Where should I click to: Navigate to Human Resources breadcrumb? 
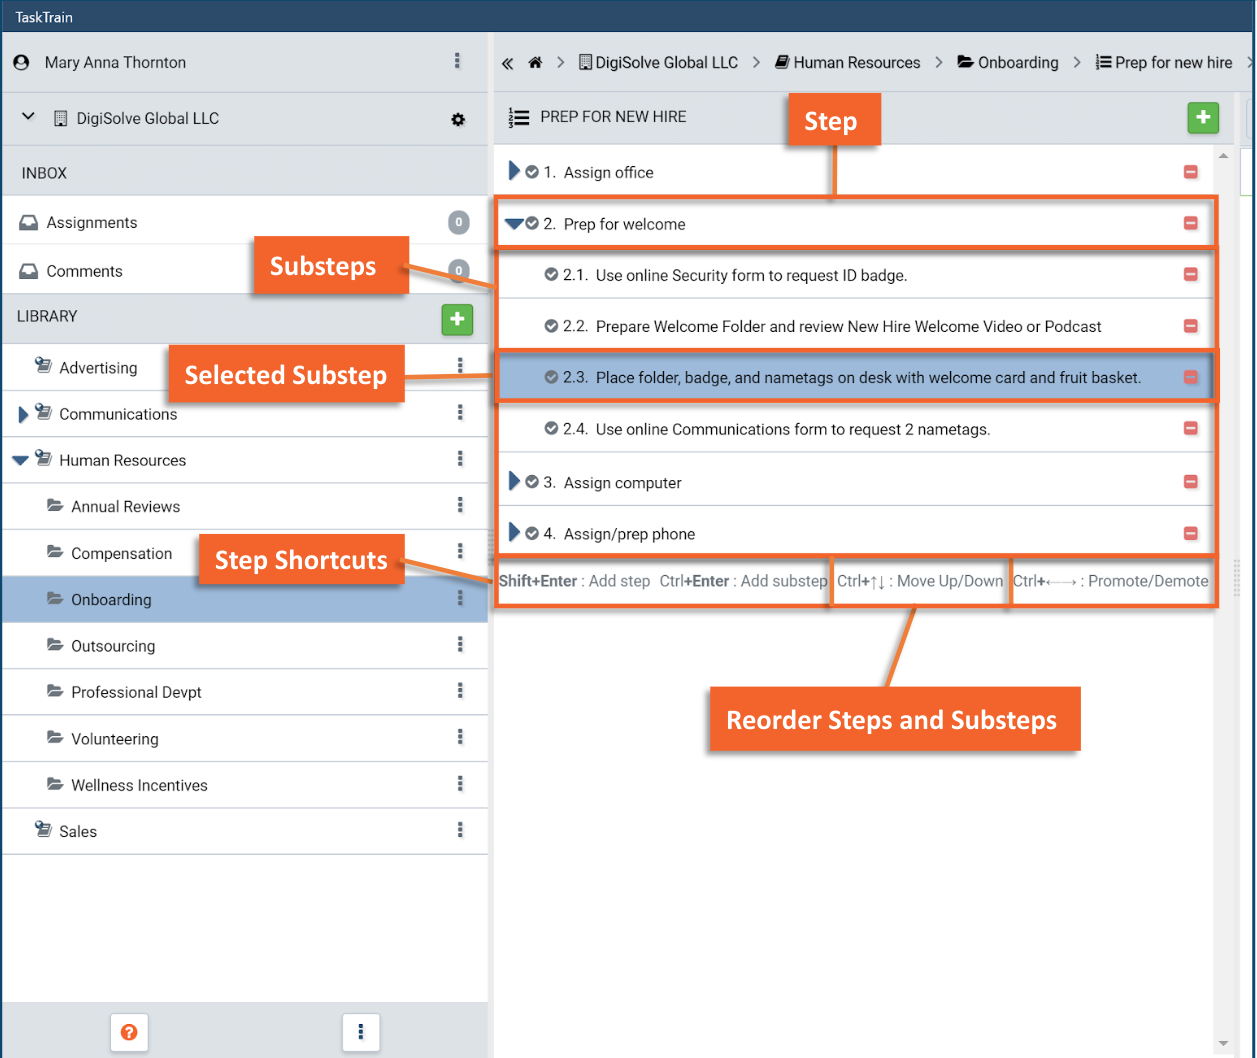[x=848, y=62]
